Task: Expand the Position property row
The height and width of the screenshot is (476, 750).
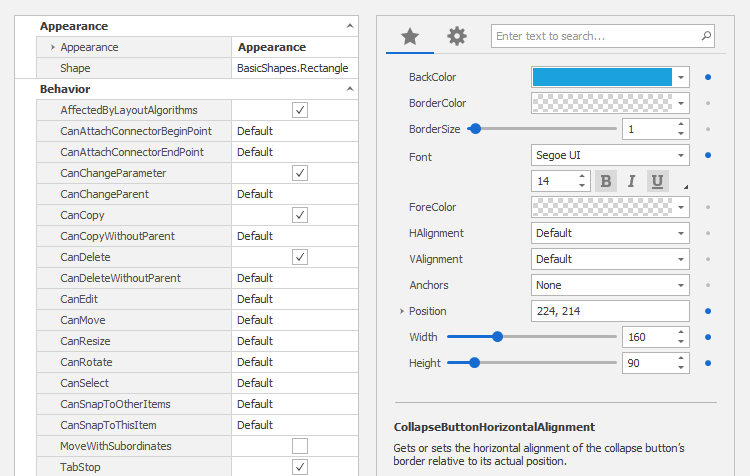Action: pos(400,312)
